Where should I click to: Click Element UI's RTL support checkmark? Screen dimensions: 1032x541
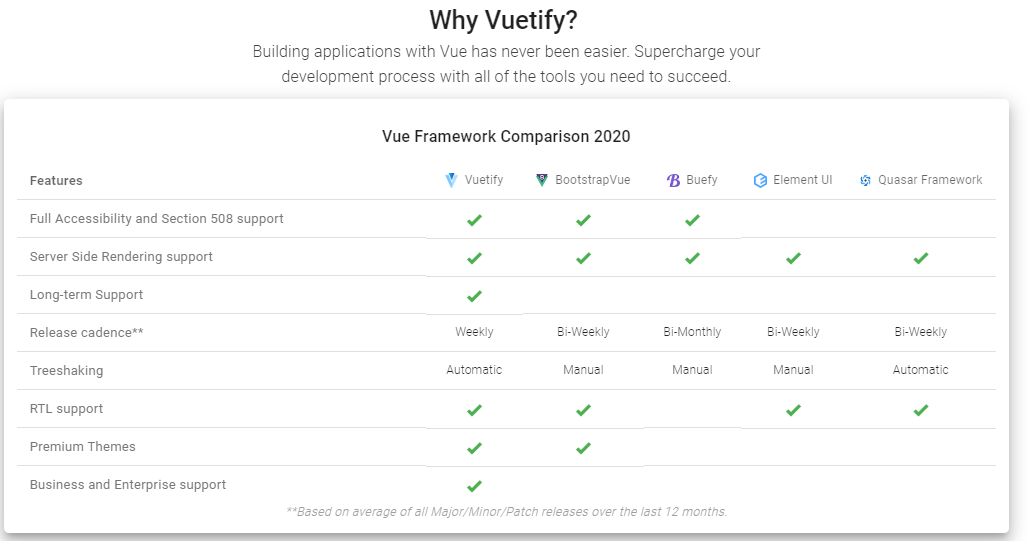793,409
